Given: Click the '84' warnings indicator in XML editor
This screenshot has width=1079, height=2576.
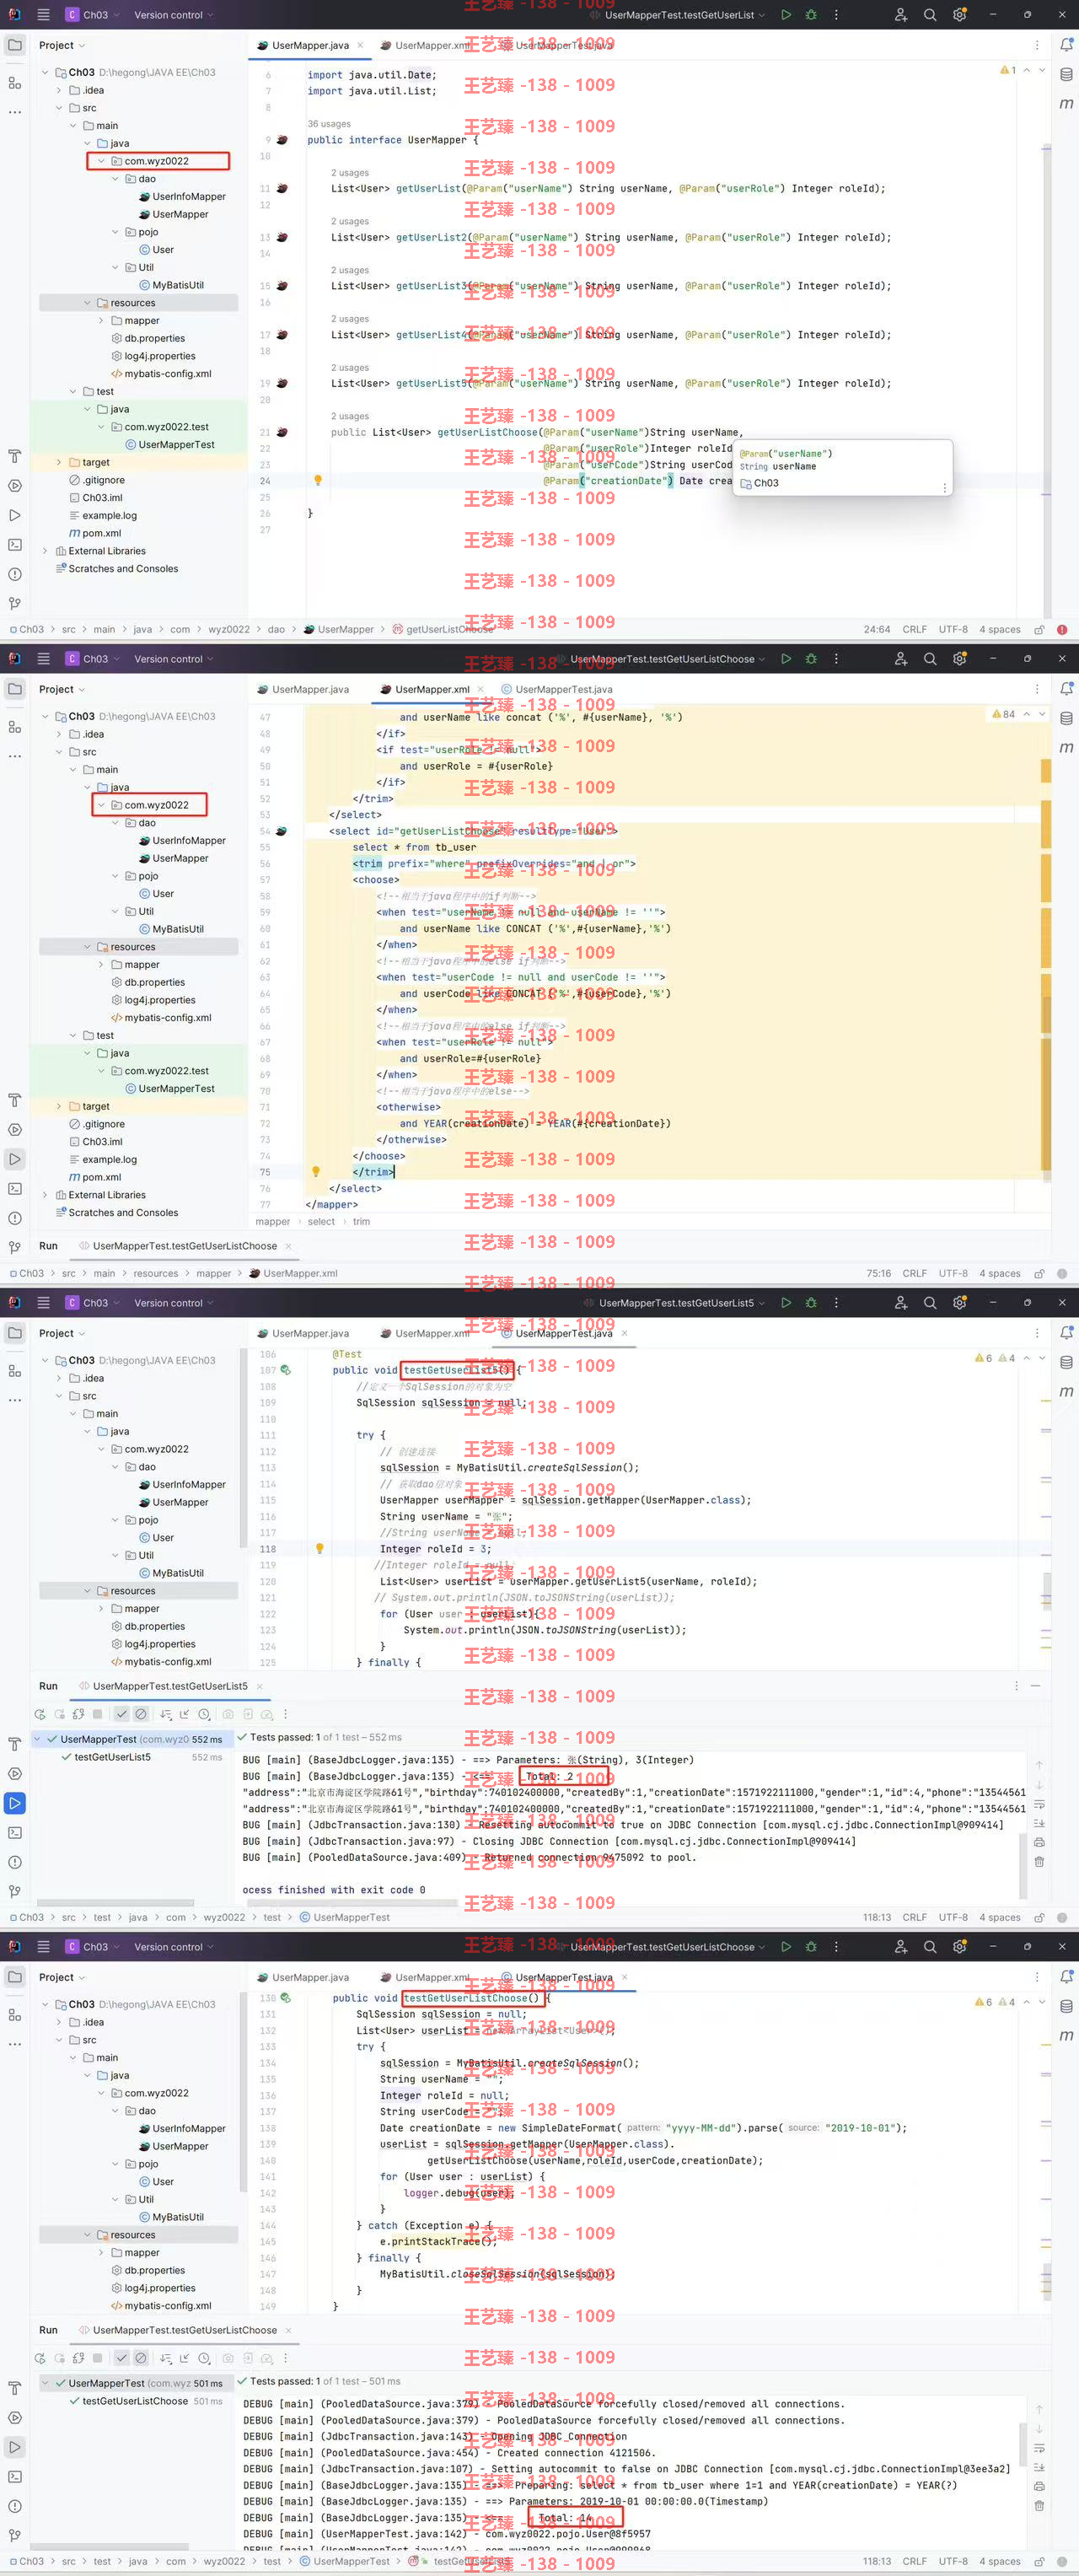Looking at the screenshot, I should pyautogui.click(x=1003, y=714).
